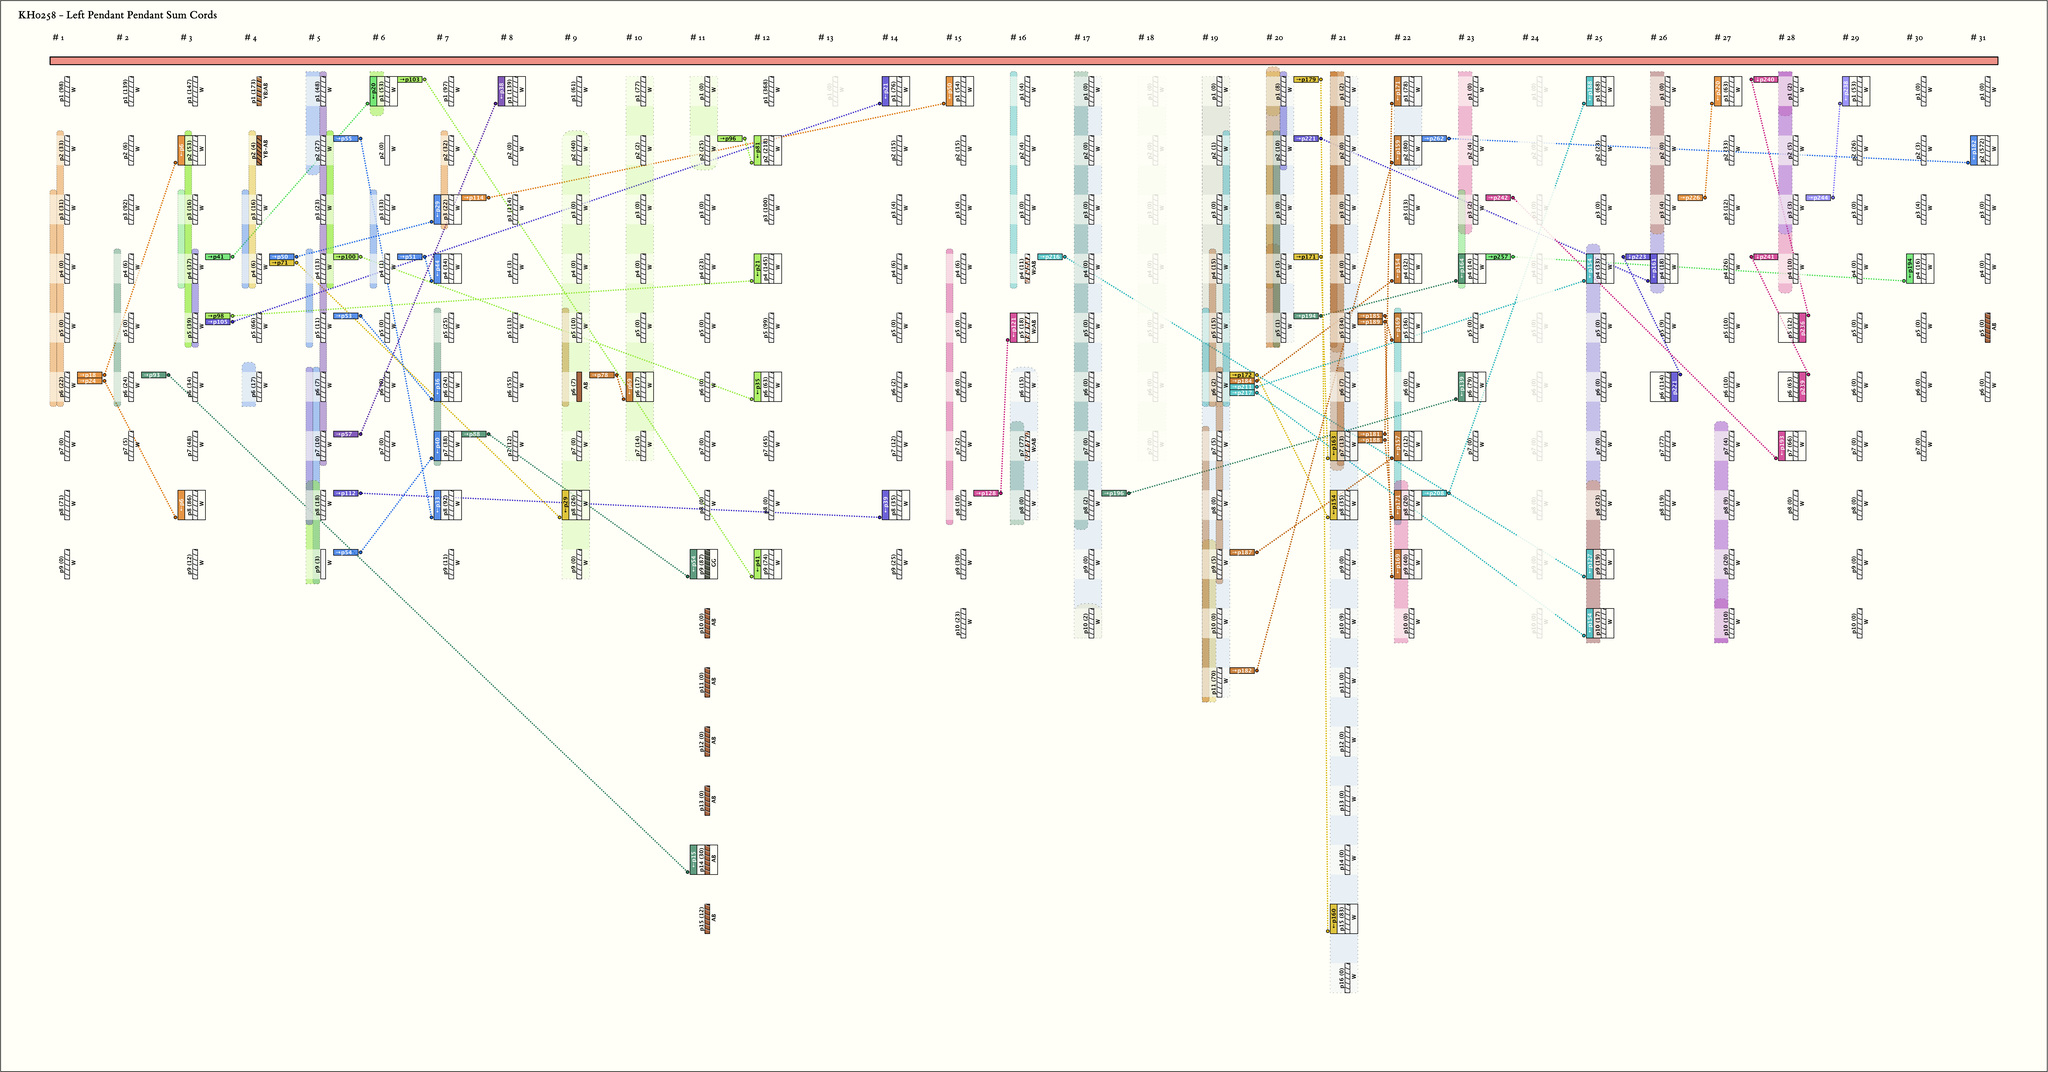Select the dark green →p196 marker
This screenshot has width=2048, height=1072.
click(1114, 493)
